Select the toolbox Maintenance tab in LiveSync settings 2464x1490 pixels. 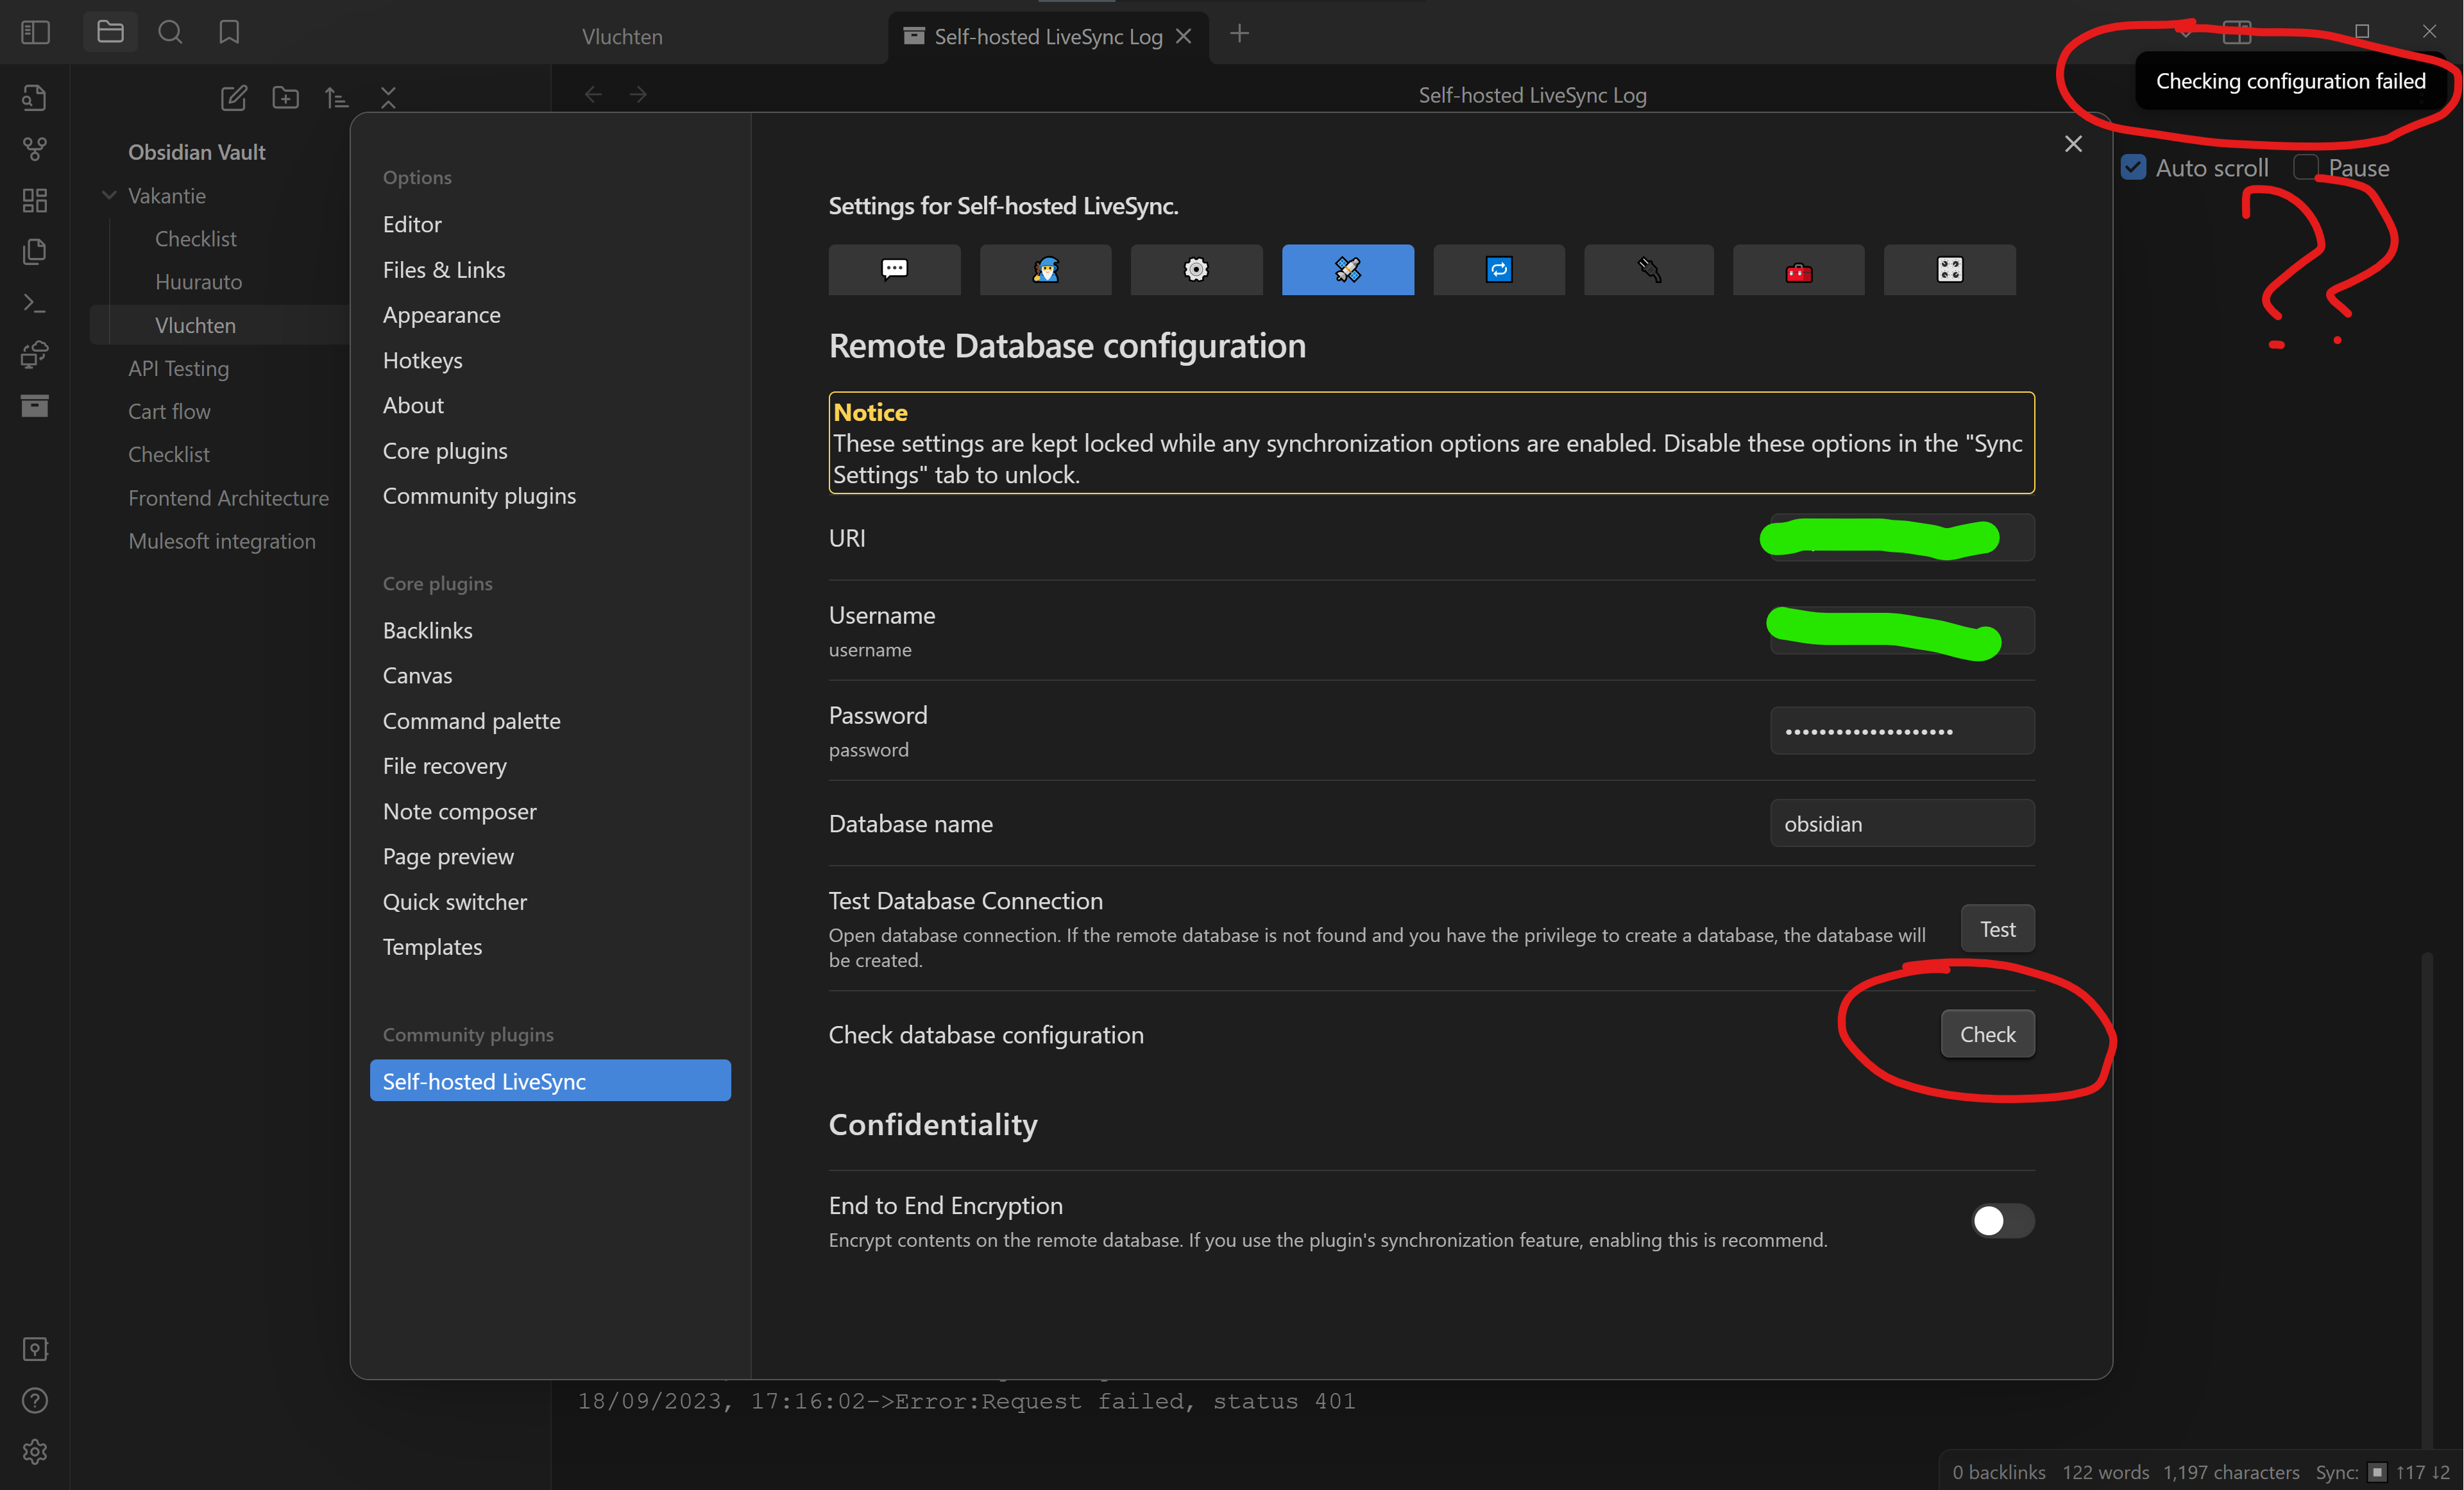[1798, 270]
